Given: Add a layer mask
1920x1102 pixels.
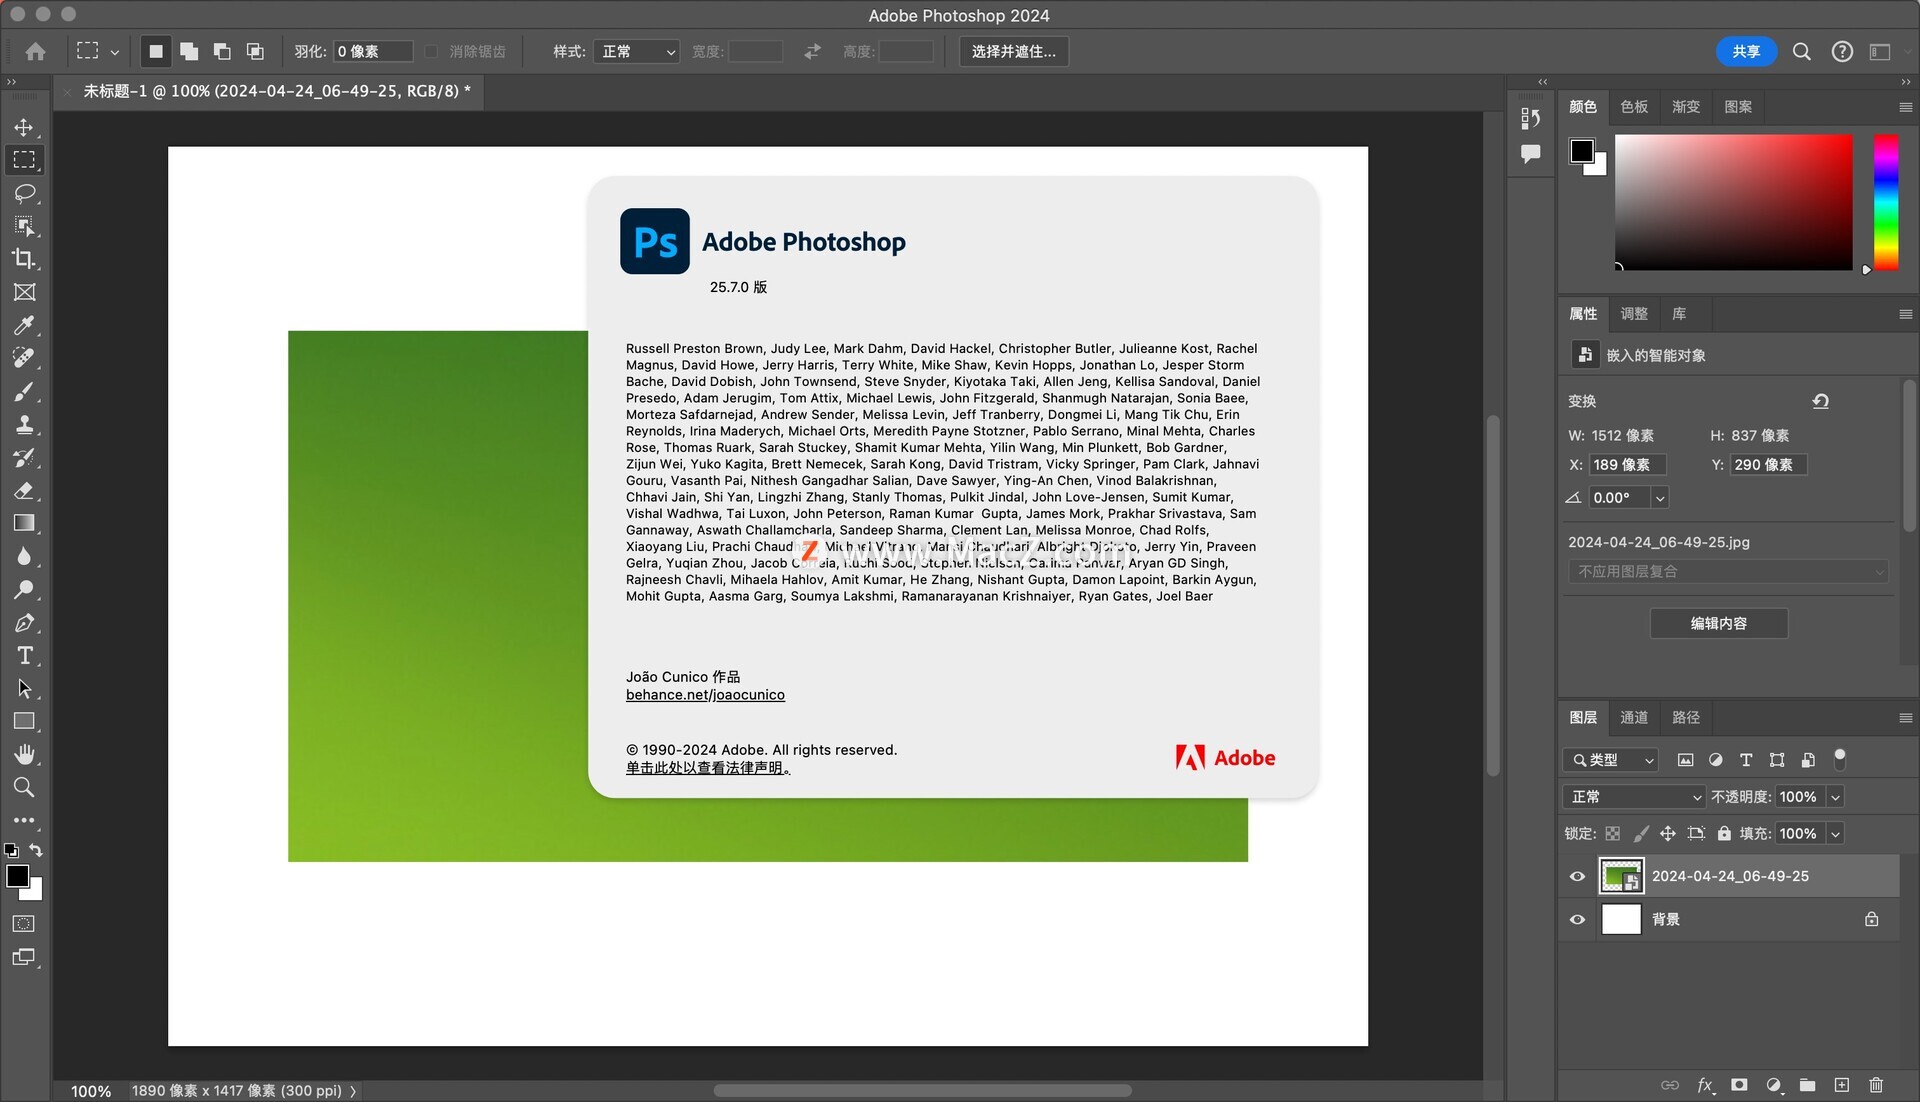Looking at the screenshot, I should click(1739, 1085).
